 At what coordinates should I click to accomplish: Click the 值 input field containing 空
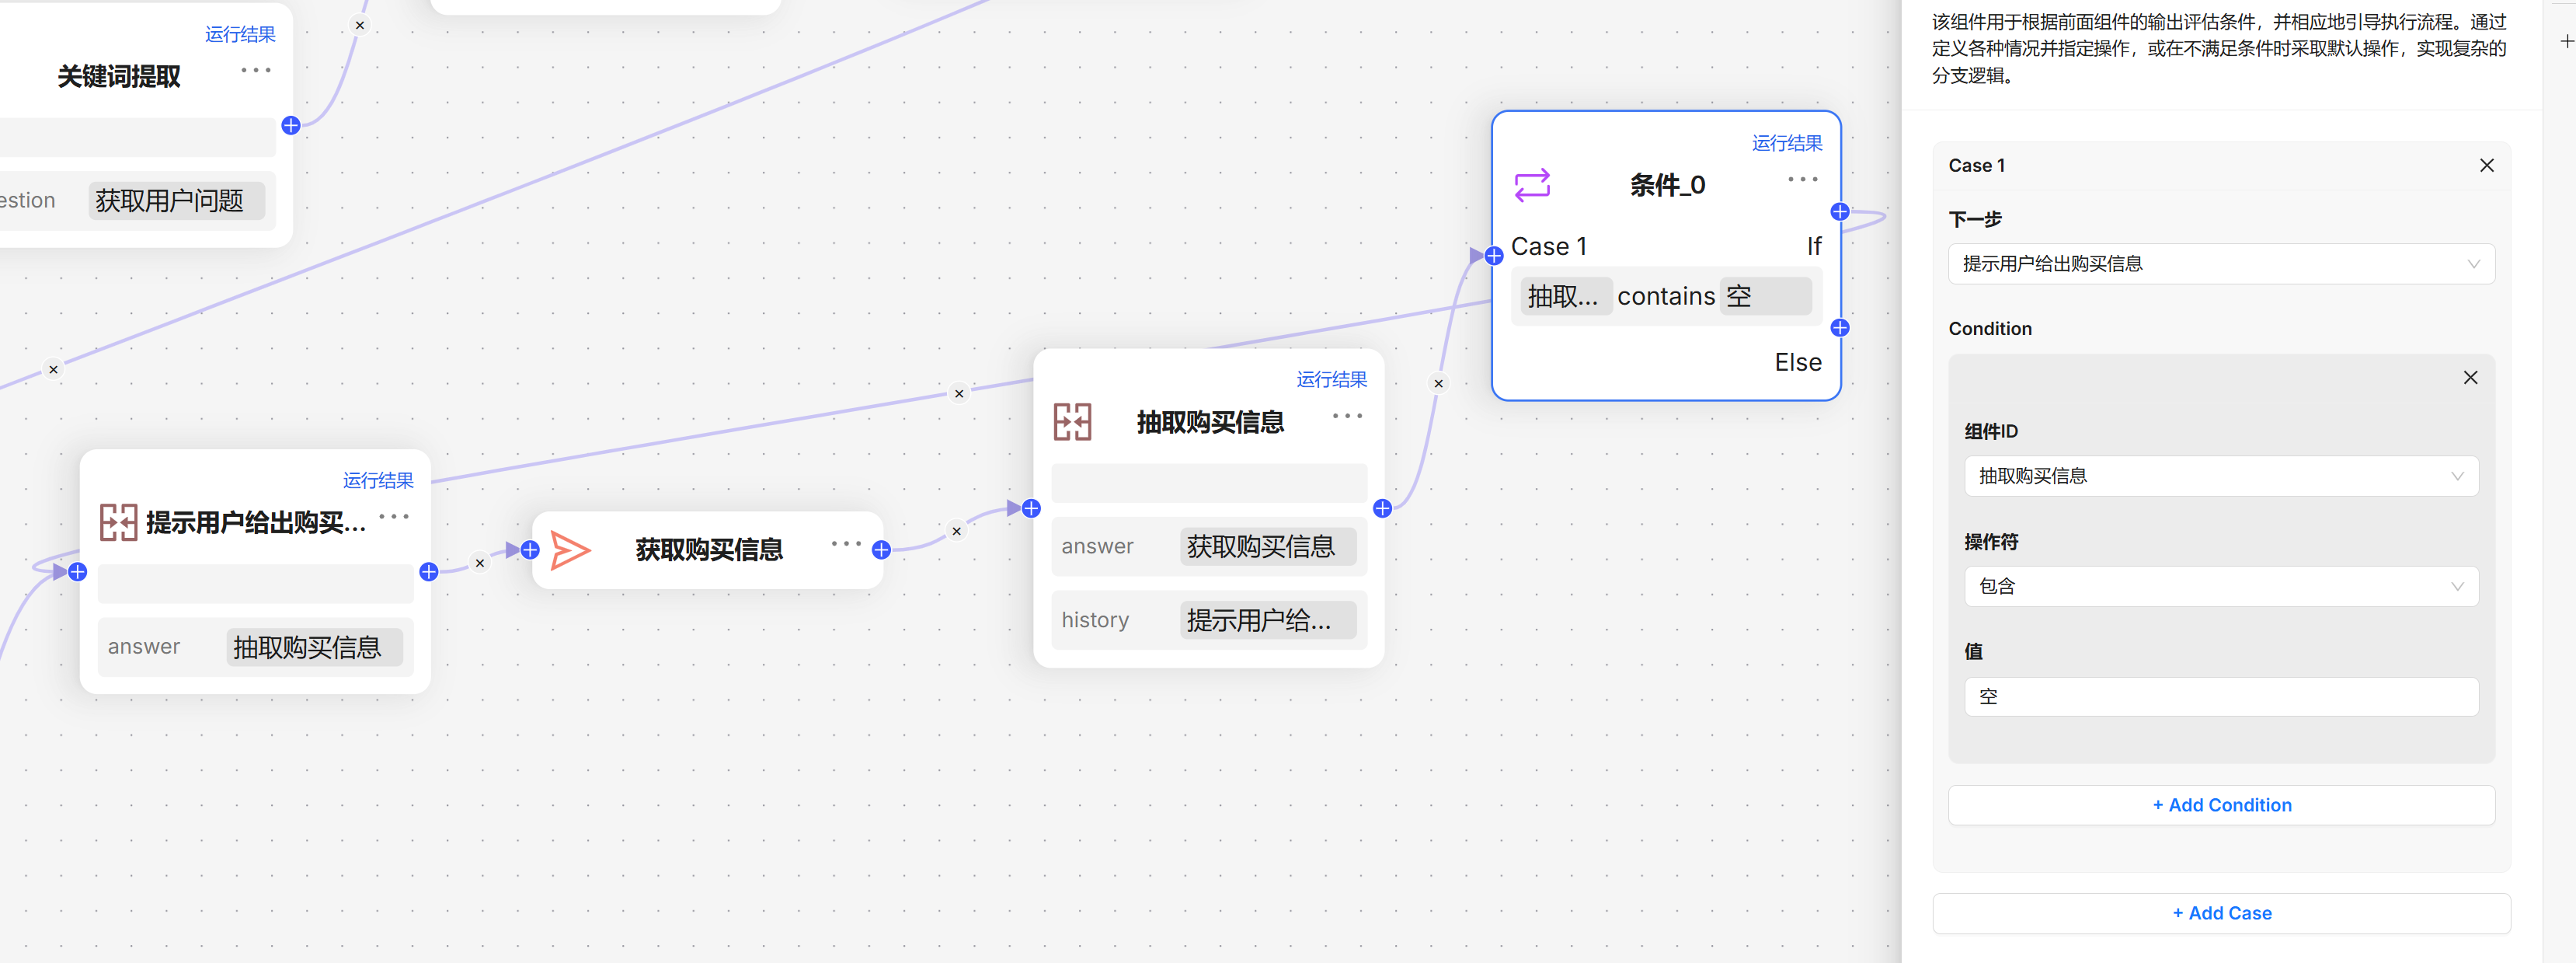tap(2221, 697)
